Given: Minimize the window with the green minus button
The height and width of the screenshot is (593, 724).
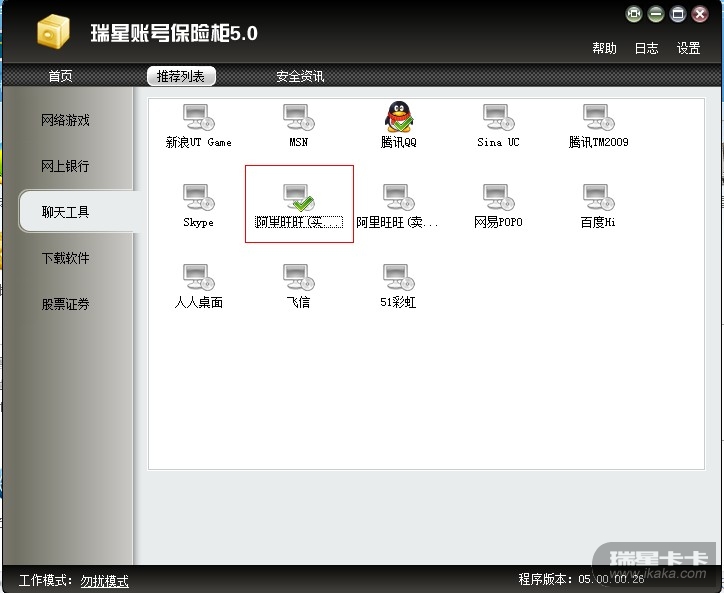Looking at the screenshot, I should tap(656, 14).
